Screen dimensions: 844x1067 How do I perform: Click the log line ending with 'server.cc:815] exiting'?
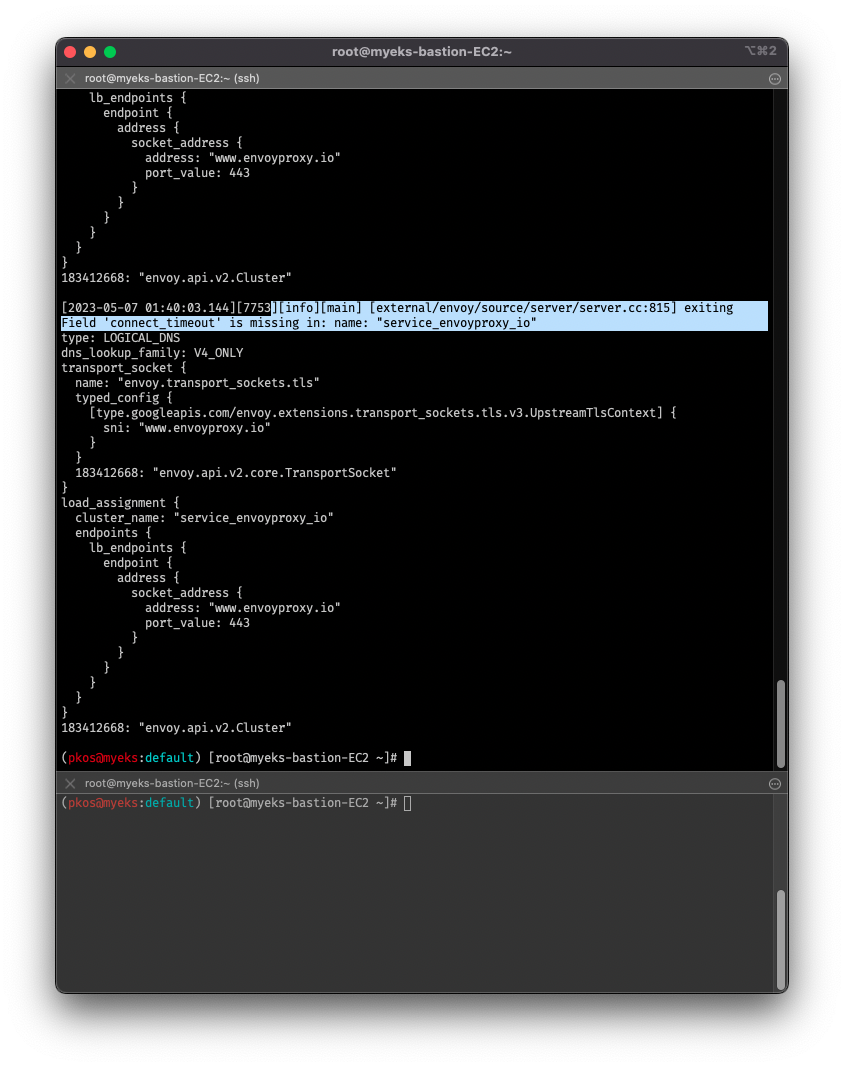397,308
